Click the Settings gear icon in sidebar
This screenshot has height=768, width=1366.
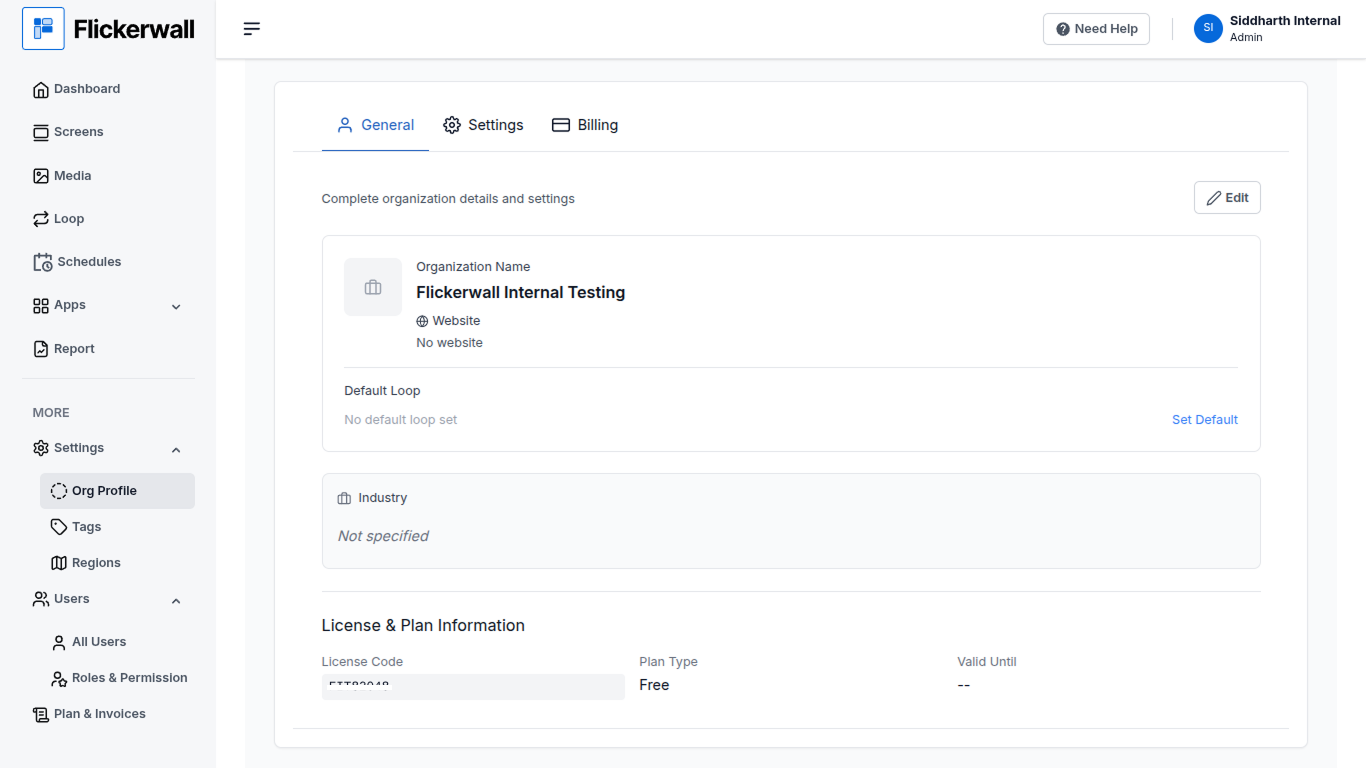pyautogui.click(x=41, y=448)
